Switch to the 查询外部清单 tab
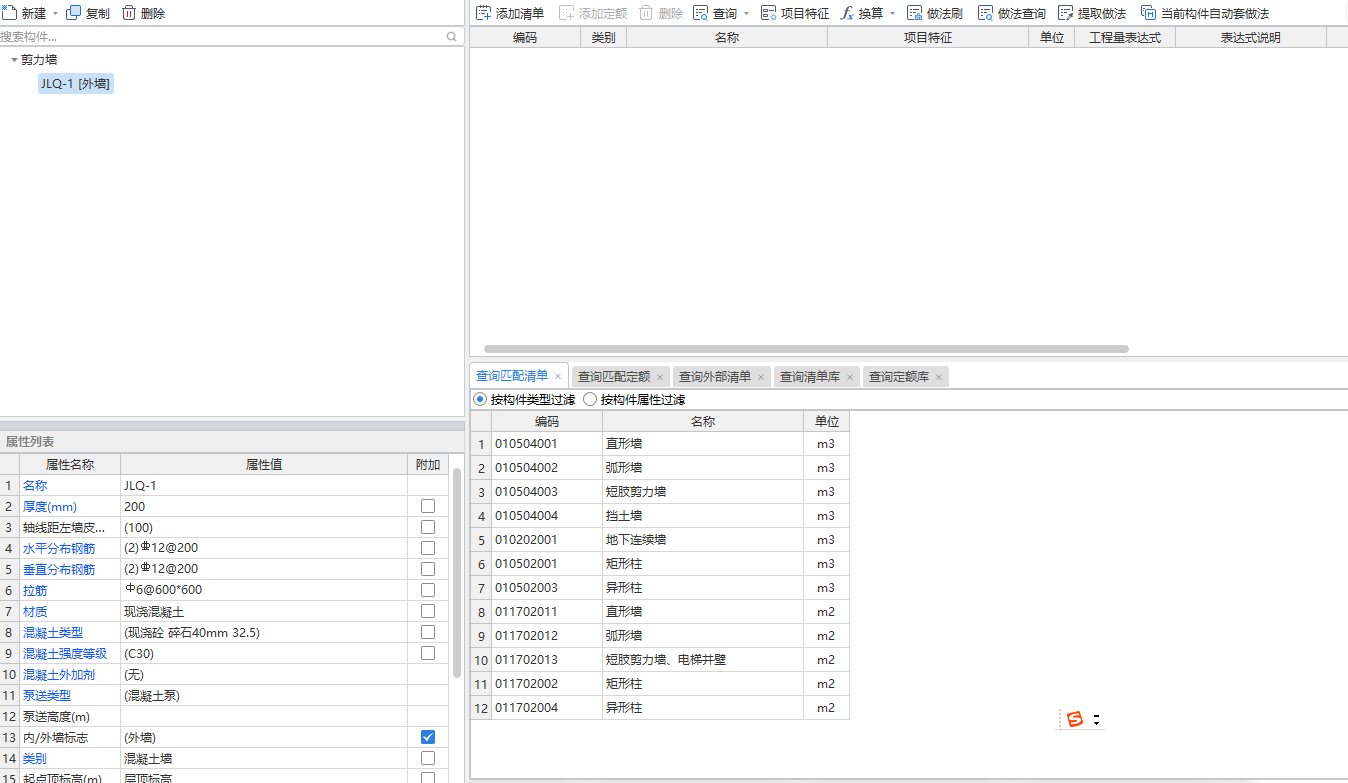 tap(715, 377)
